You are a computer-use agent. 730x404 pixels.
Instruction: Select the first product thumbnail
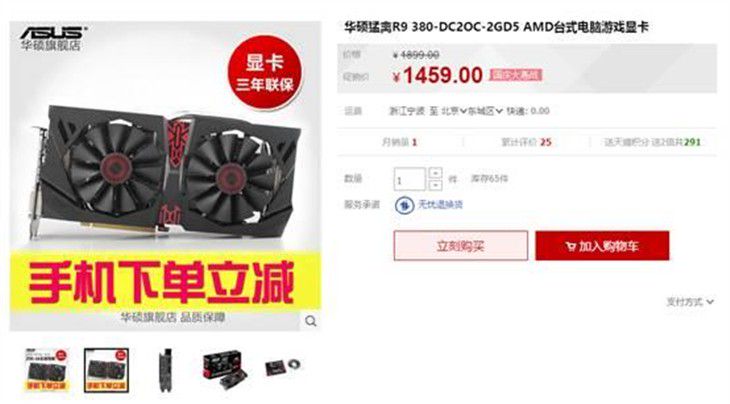click(x=46, y=370)
